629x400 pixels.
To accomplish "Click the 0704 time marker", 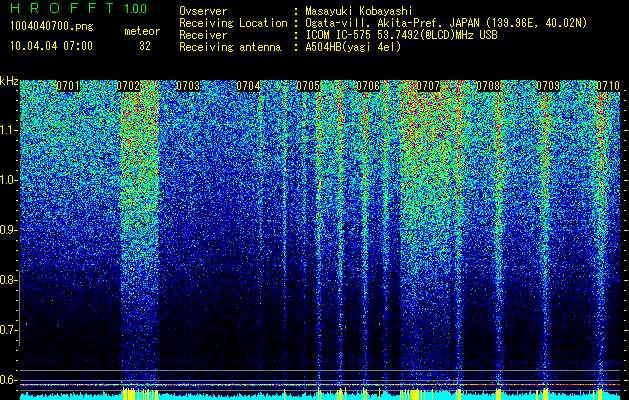I will pyautogui.click(x=248, y=86).
